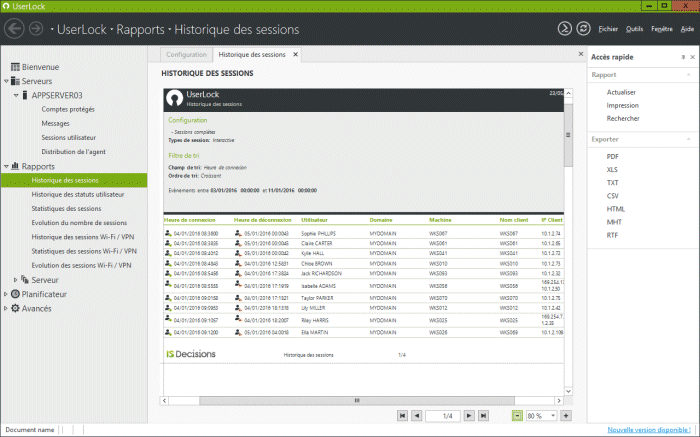Open Historique des sessions Wi-Fi / VPN
Image resolution: width=700 pixels, height=437 pixels.
click(x=83, y=237)
